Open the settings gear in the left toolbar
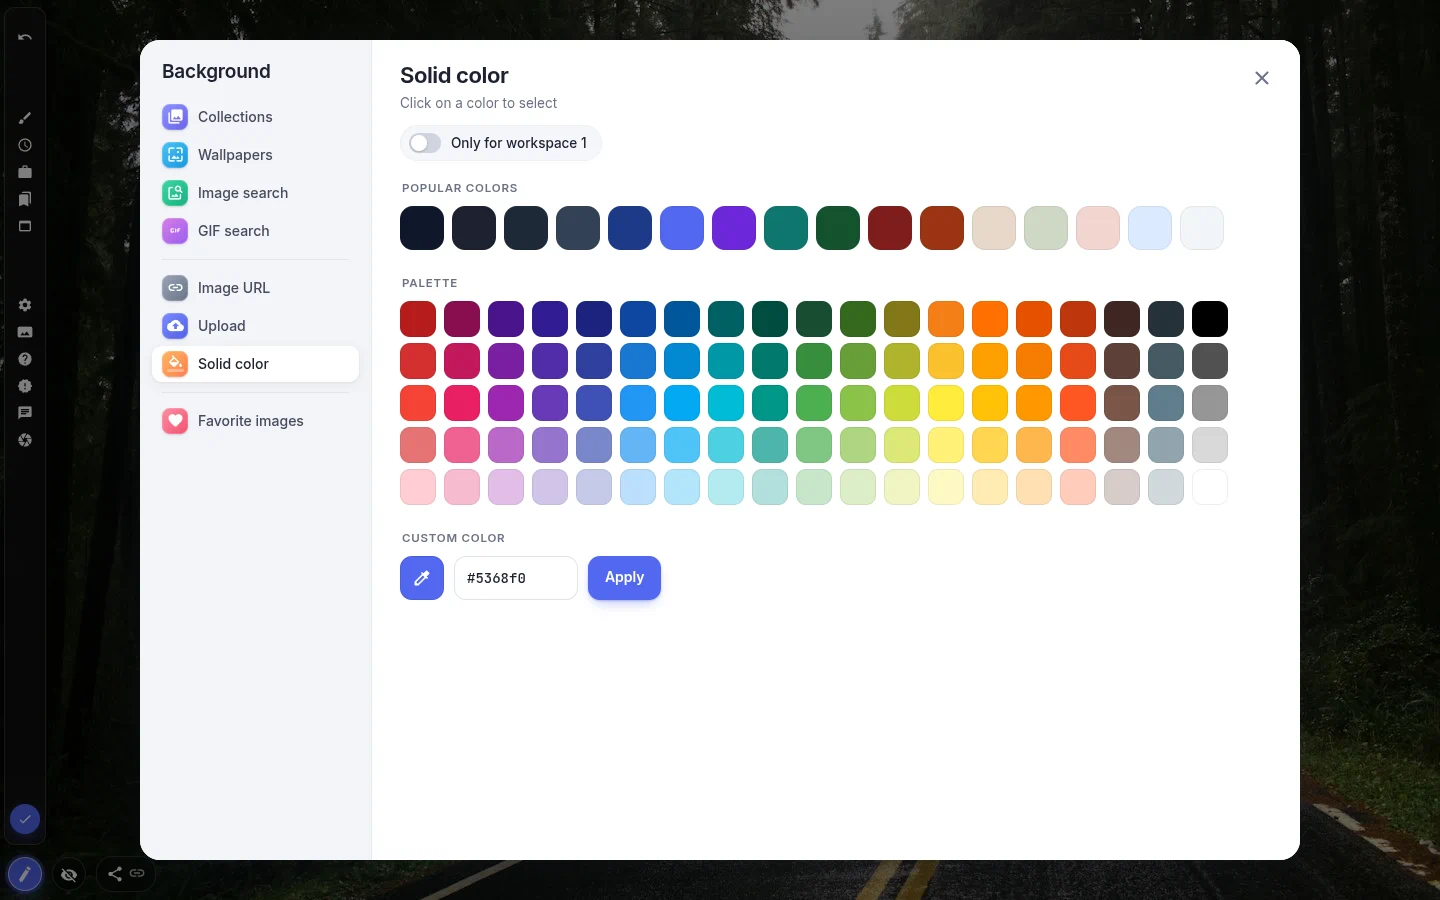The width and height of the screenshot is (1440, 900). point(25,305)
